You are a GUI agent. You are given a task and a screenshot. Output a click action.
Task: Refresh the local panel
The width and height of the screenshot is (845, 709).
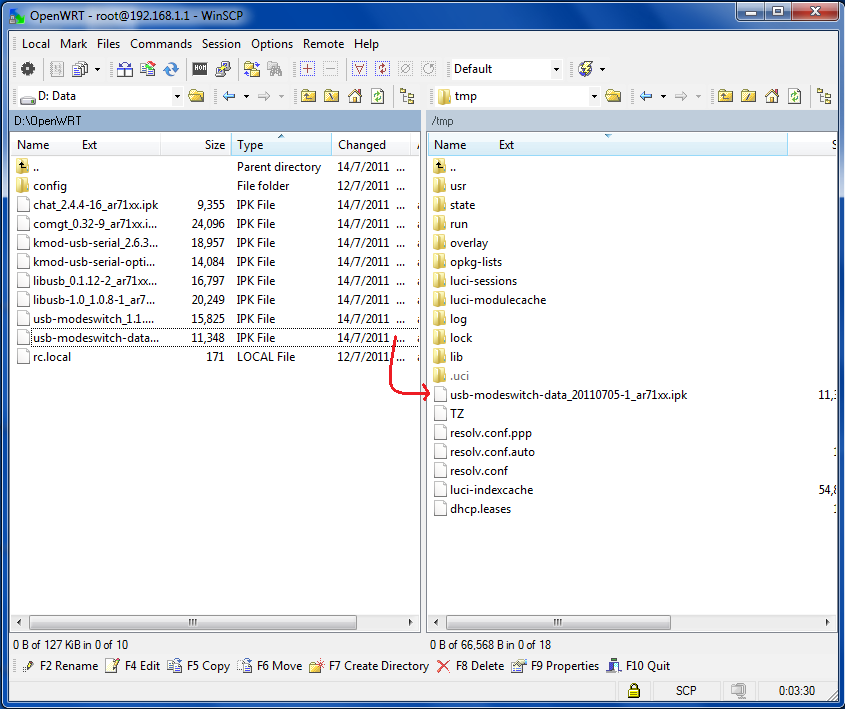pos(378,96)
